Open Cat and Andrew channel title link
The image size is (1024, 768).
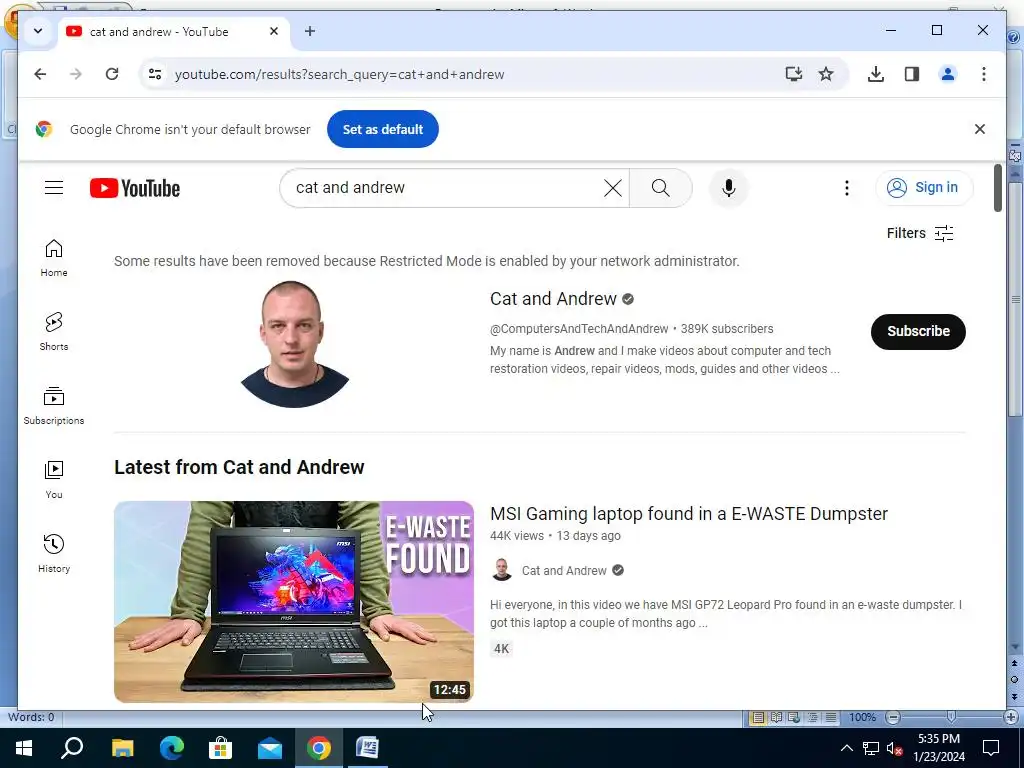[553, 298]
